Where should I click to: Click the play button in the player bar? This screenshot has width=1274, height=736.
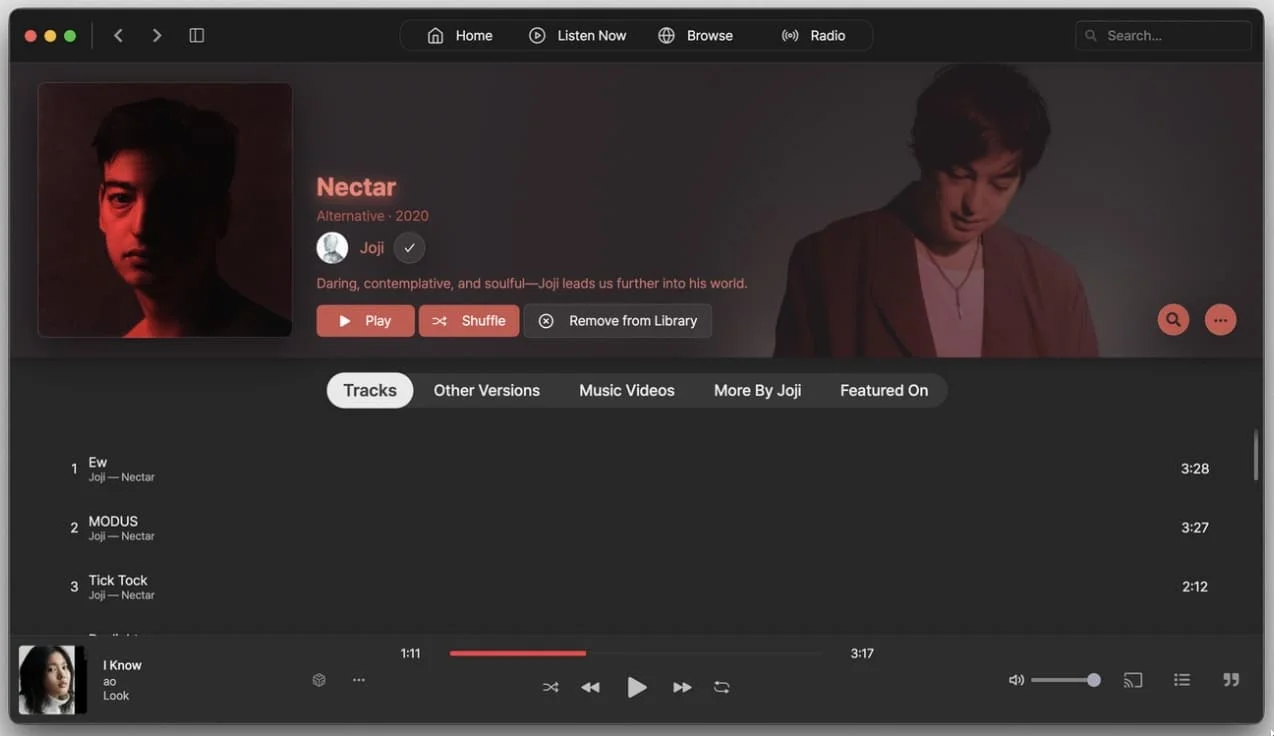636,687
